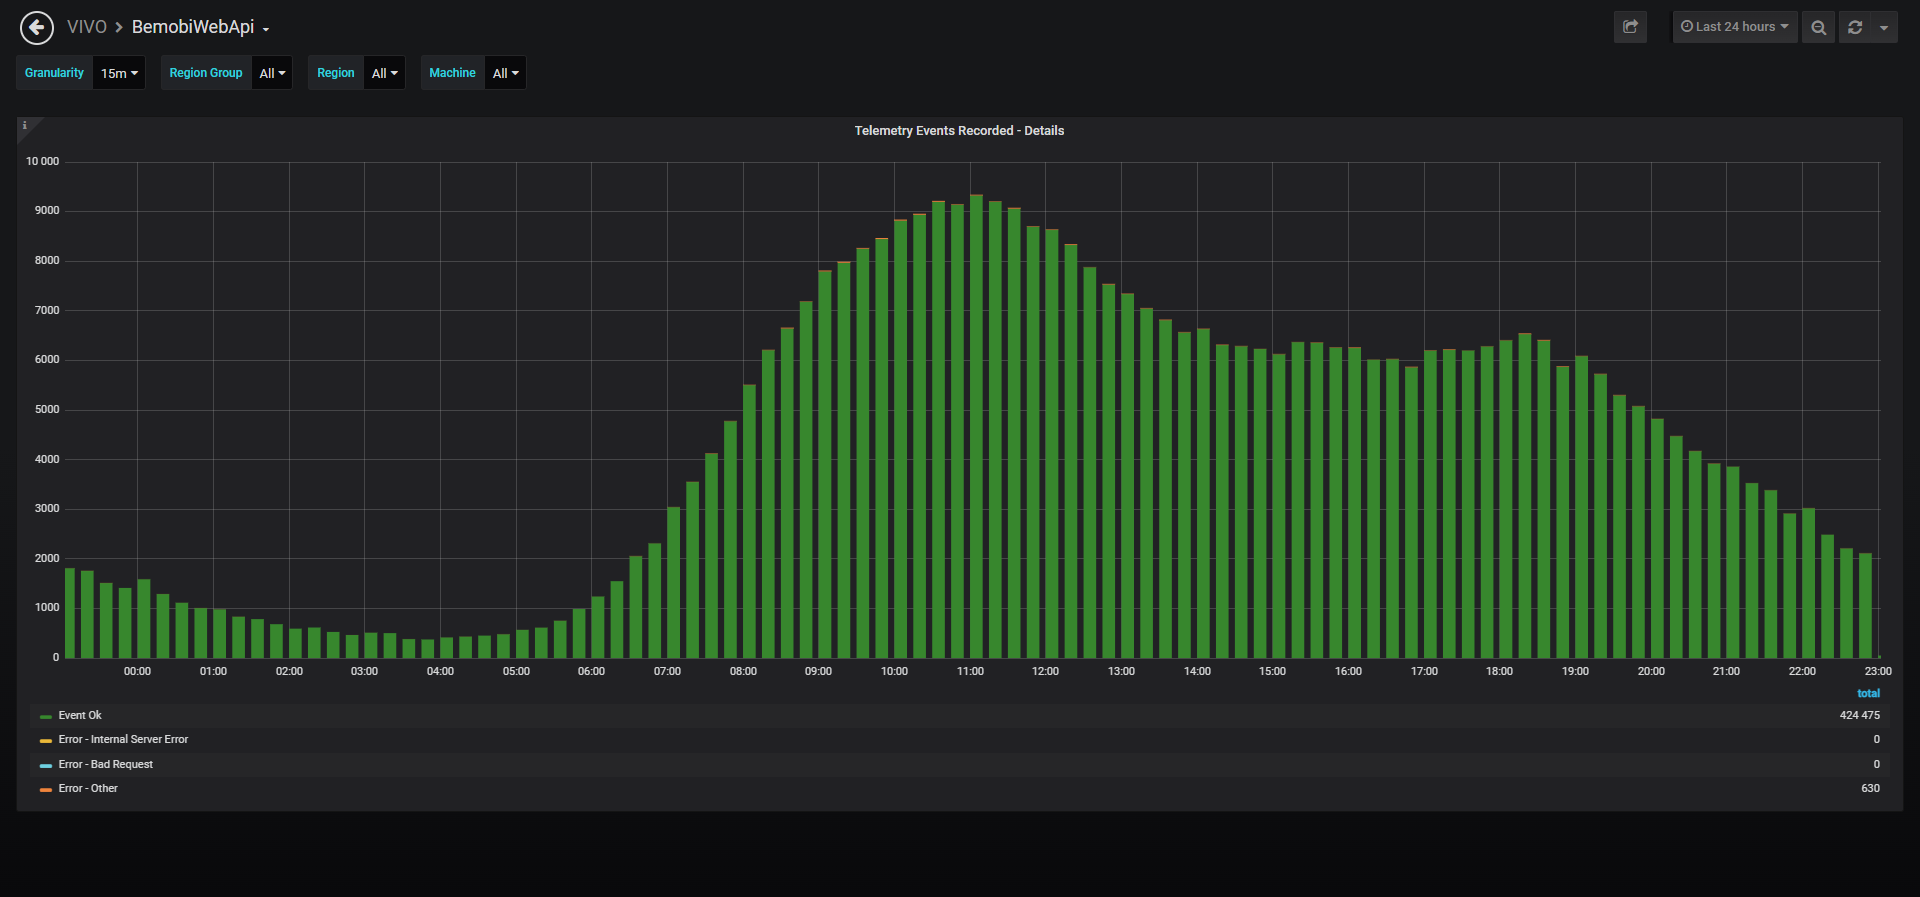Toggle the Error - Other legend series
Image resolution: width=1920 pixels, height=897 pixels.
[88, 789]
